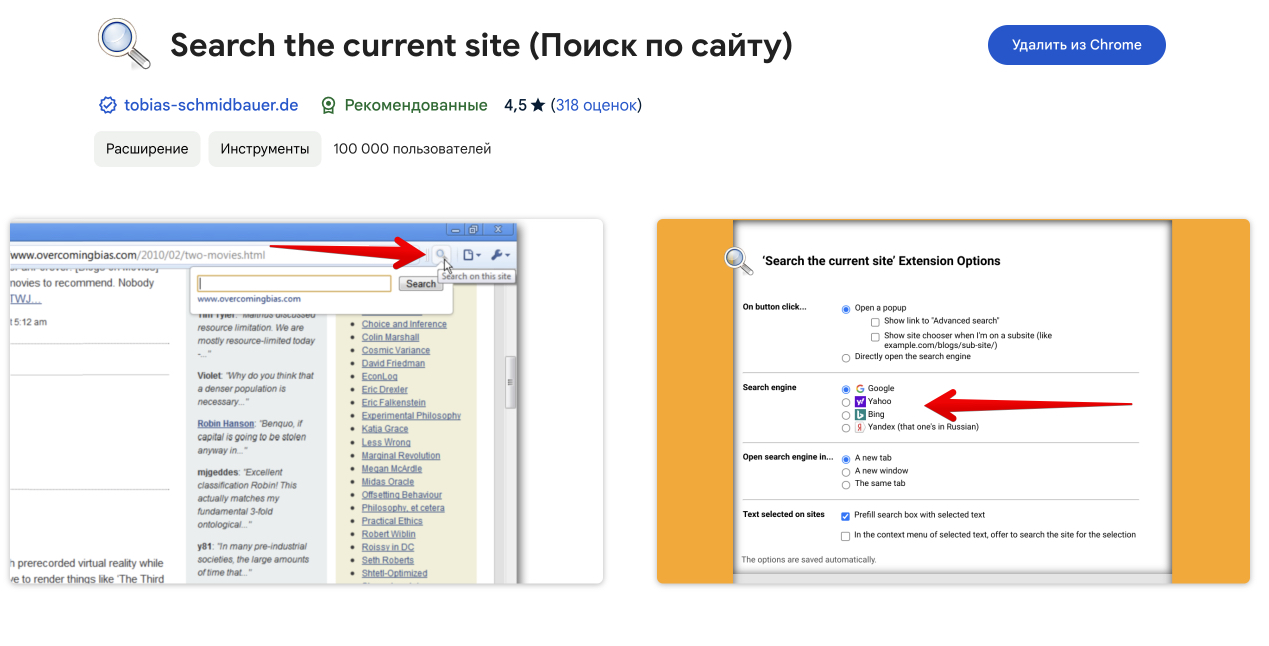
Task: Open the Extension Options screenshot thumbnail
Action: pos(953,401)
